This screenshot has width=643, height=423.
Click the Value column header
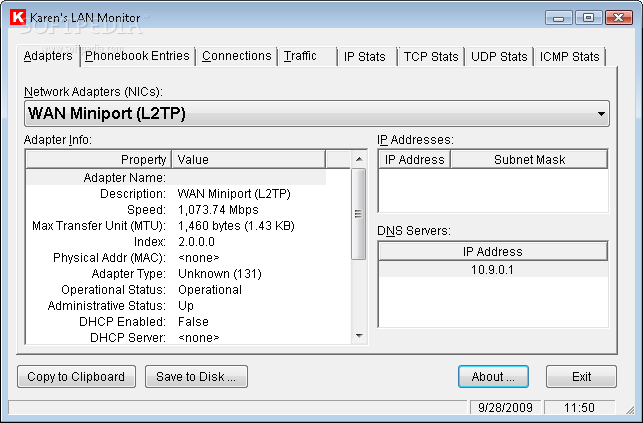[249, 159]
